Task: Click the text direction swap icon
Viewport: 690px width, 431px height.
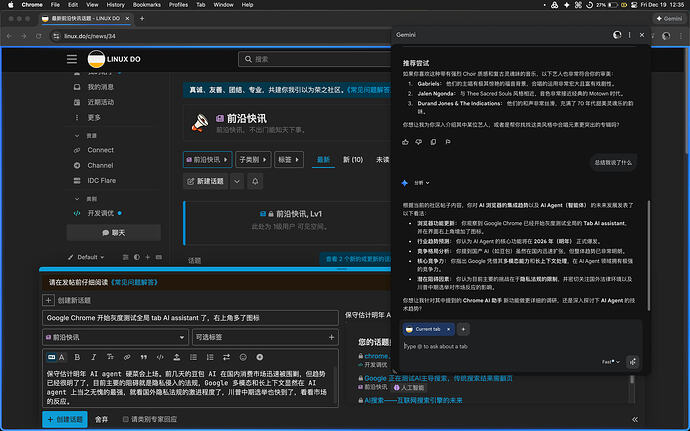Action: [x=226, y=357]
